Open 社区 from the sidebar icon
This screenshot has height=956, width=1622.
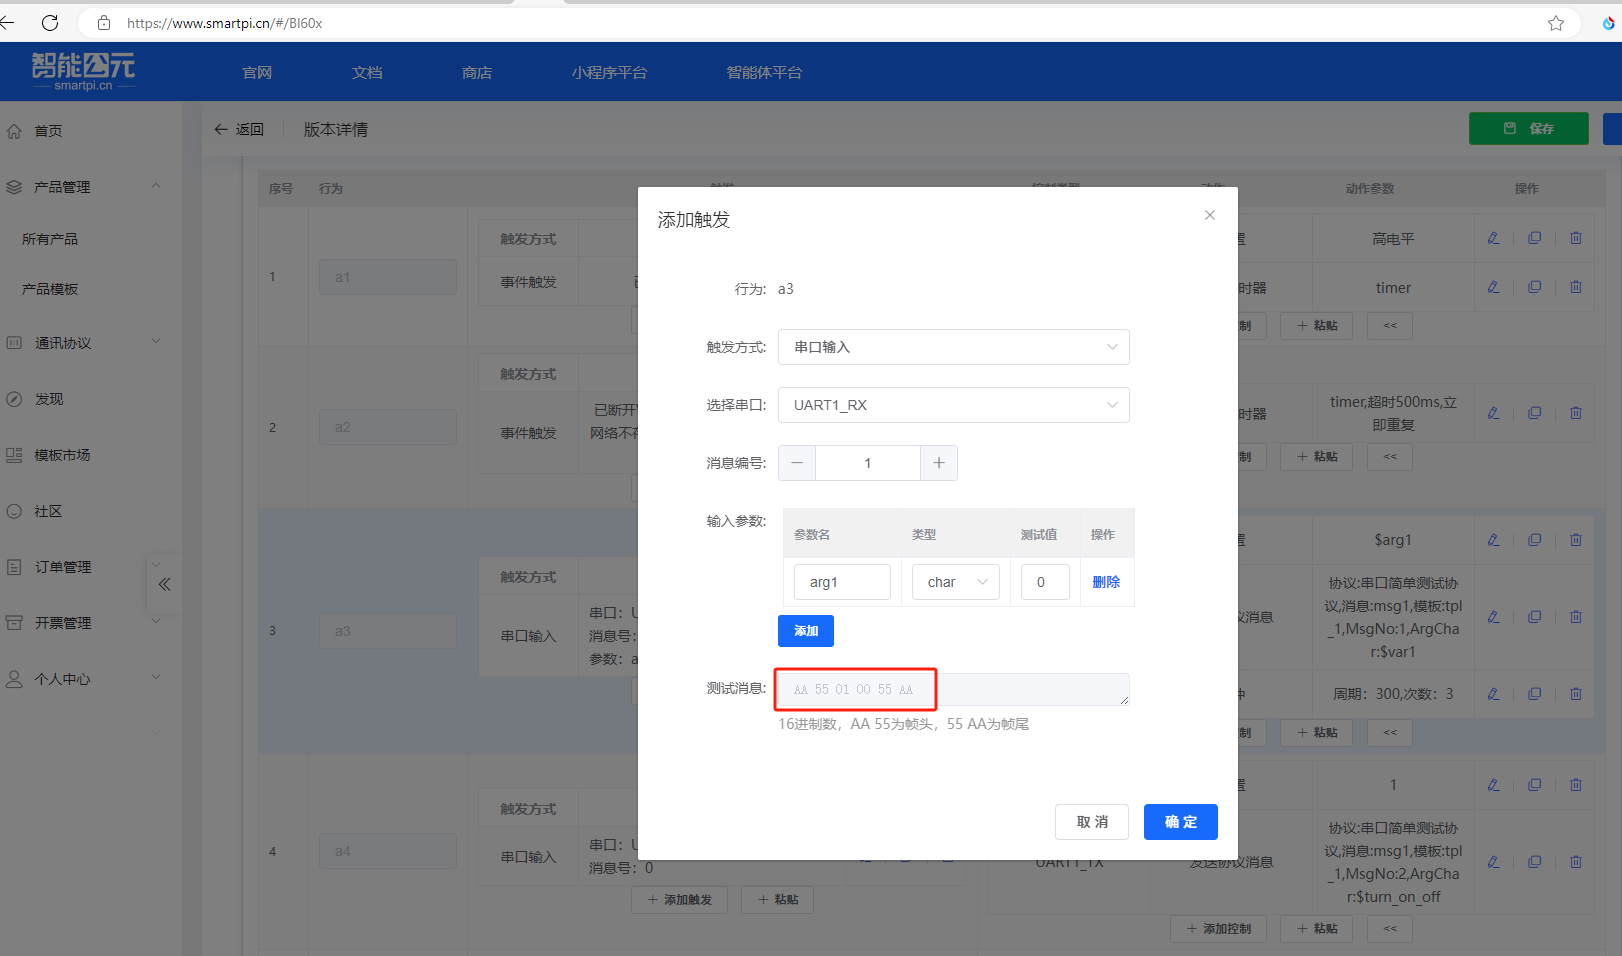(14, 510)
